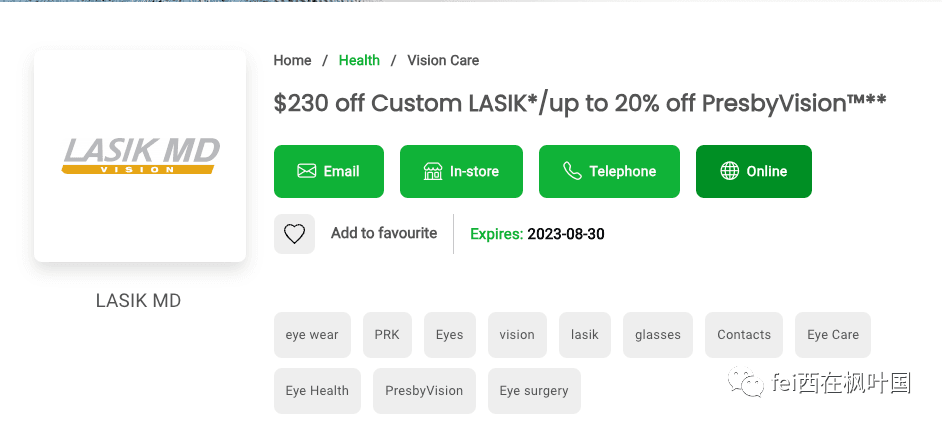Click the PRK tag chip

pyautogui.click(x=387, y=335)
